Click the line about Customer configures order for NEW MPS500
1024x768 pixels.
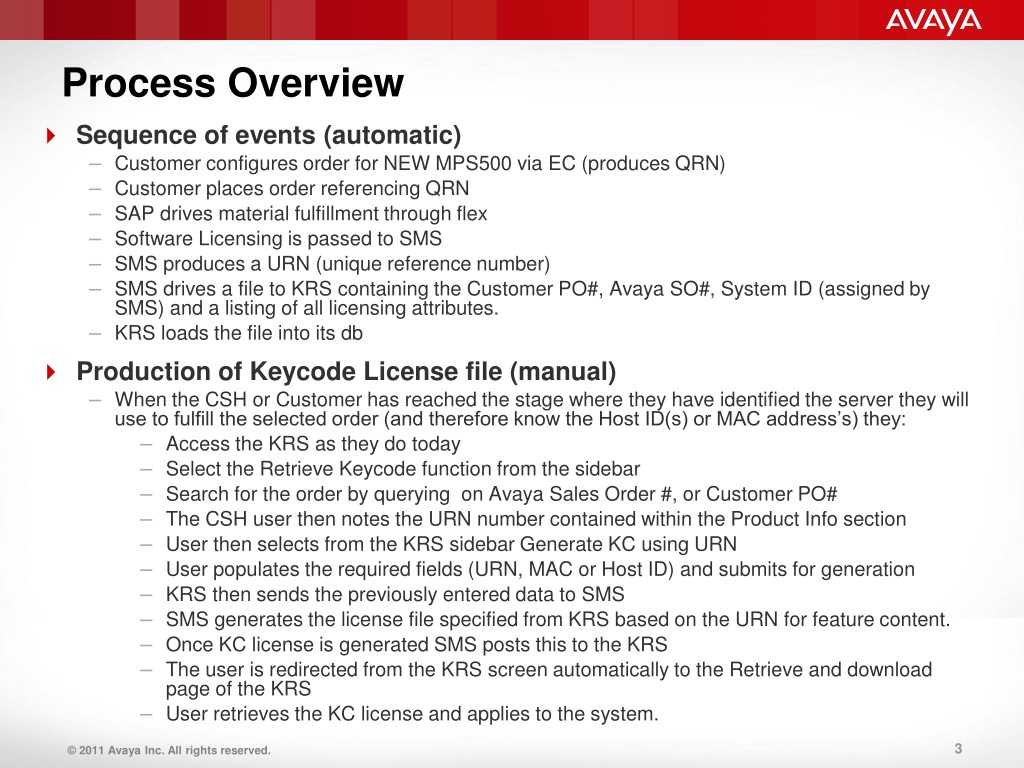pos(420,163)
